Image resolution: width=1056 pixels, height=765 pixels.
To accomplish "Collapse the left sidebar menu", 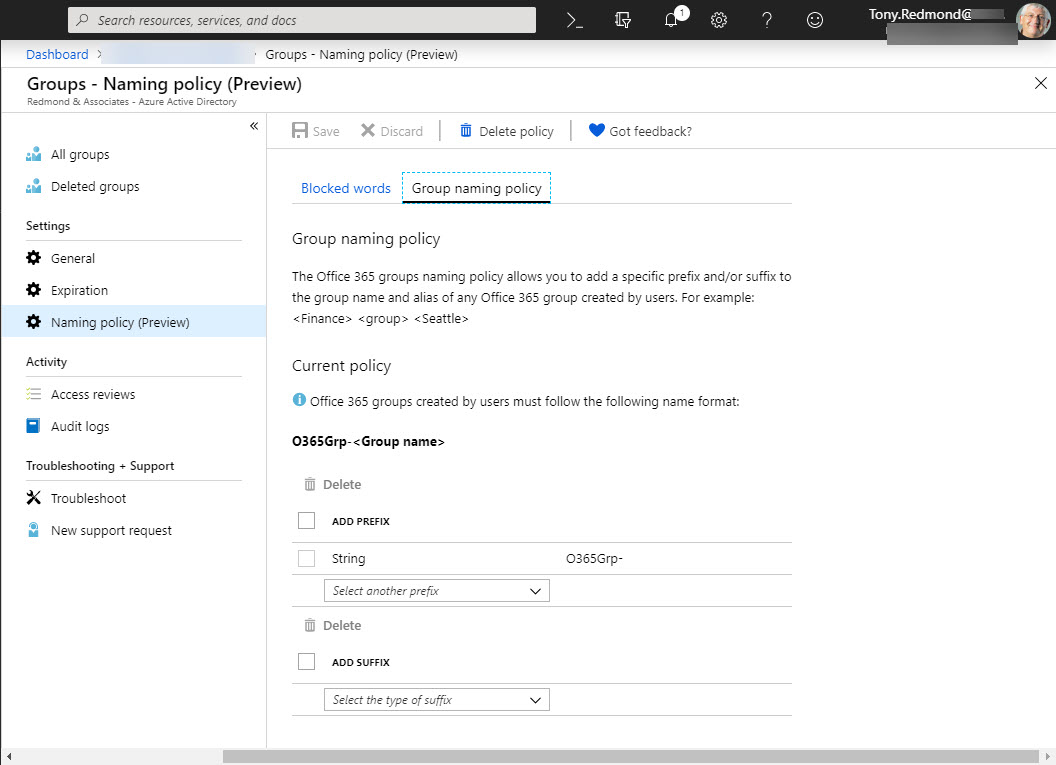I will click(254, 126).
